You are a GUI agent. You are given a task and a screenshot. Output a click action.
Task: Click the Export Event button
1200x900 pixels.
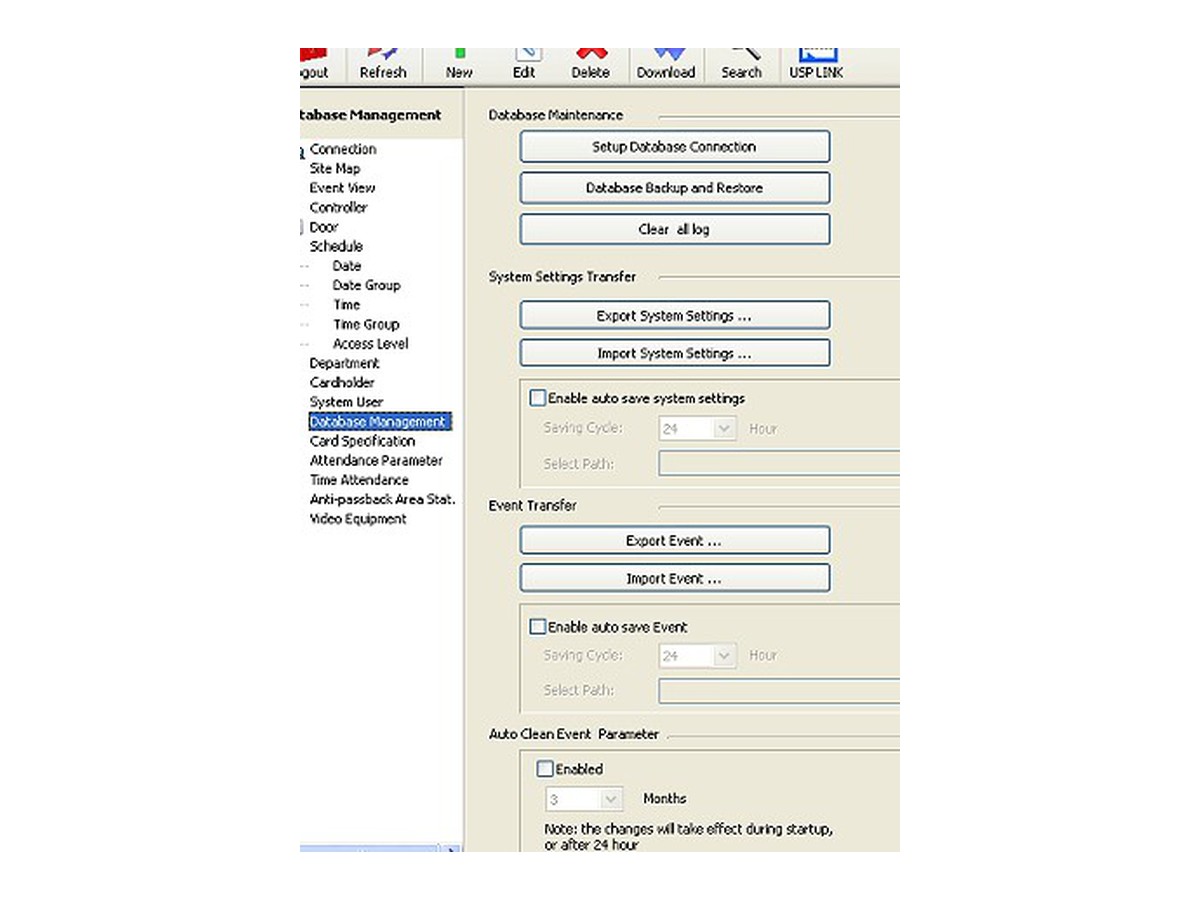tap(675, 540)
